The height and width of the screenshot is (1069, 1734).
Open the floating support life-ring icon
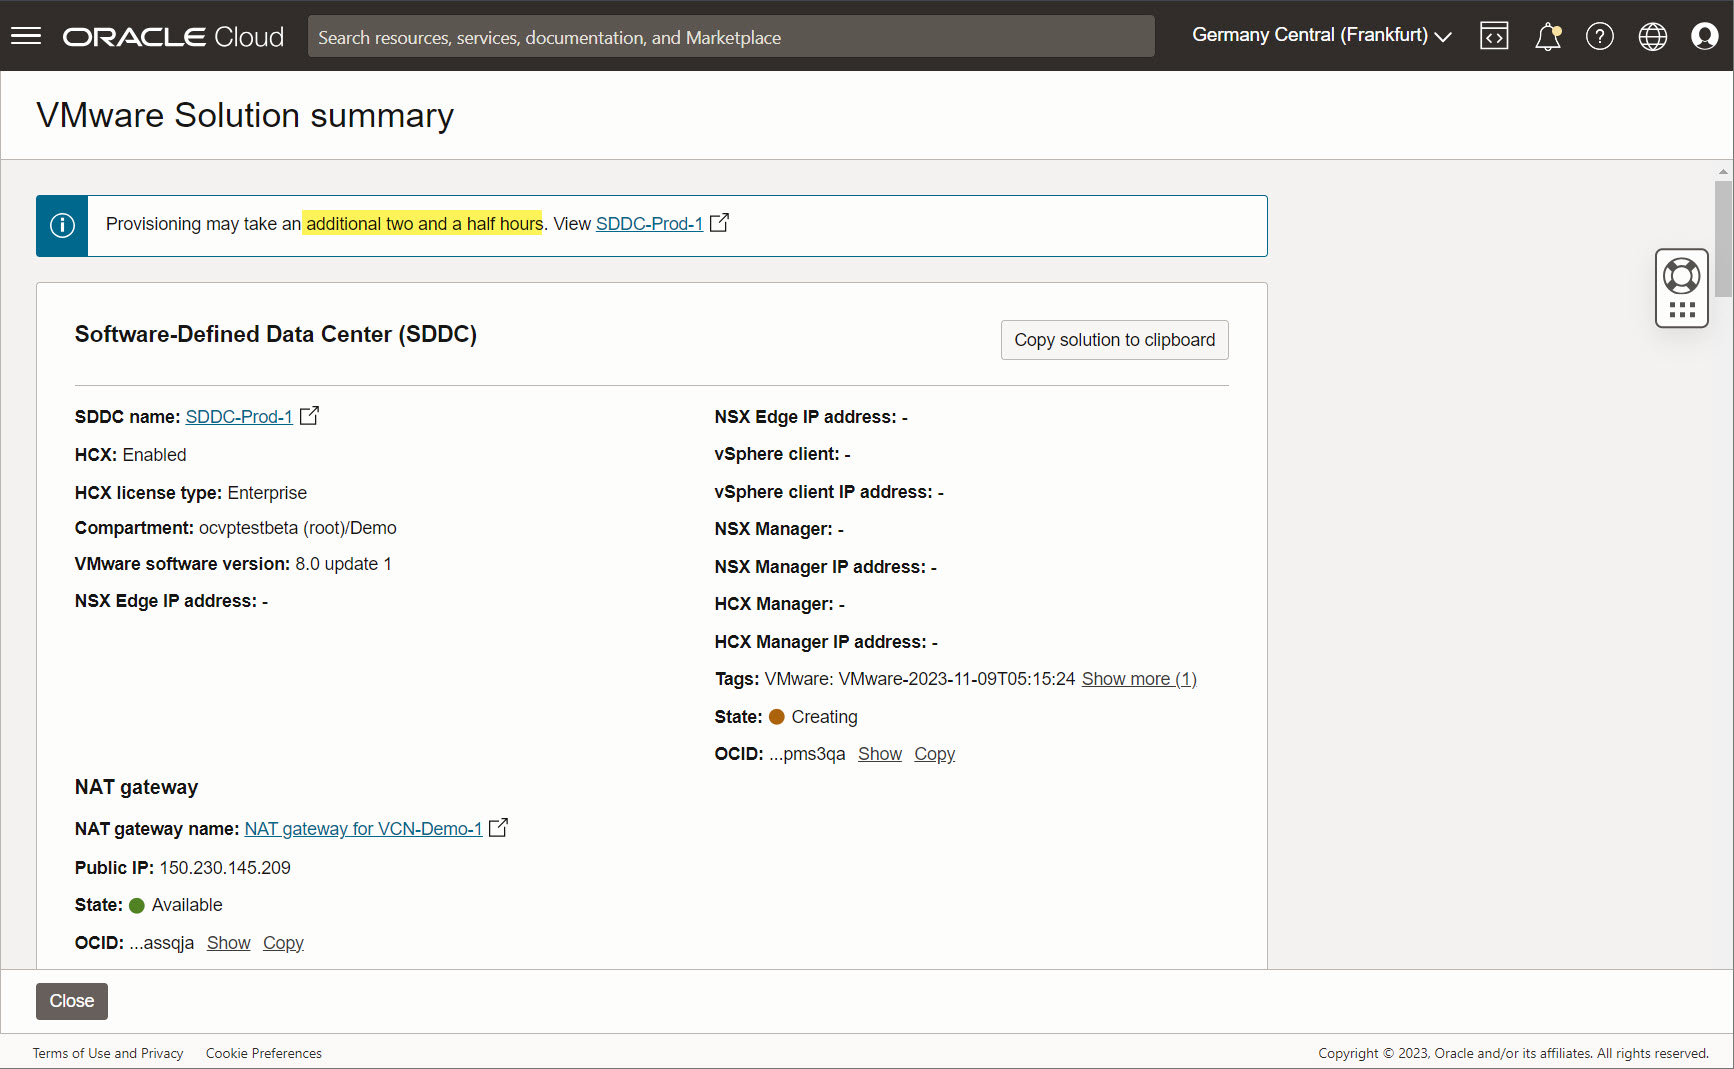pyautogui.click(x=1682, y=275)
